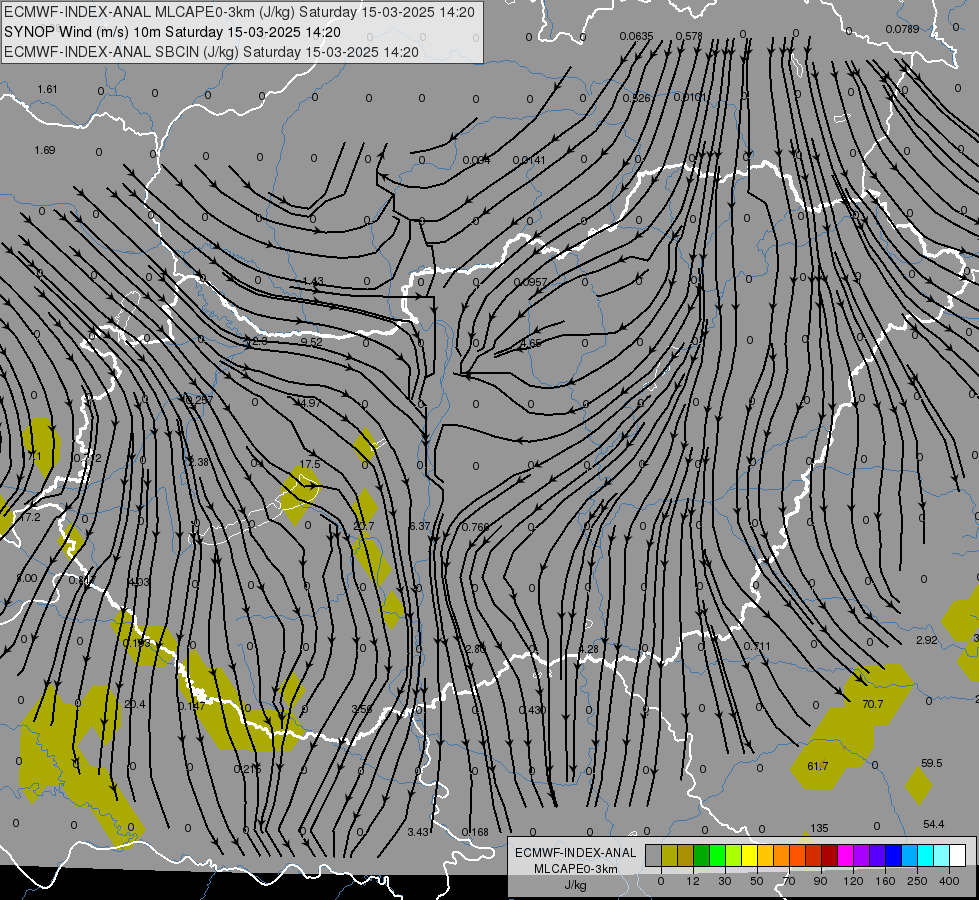Click the map value 0.147
The image size is (979, 900).
pyautogui.click(x=192, y=706)
